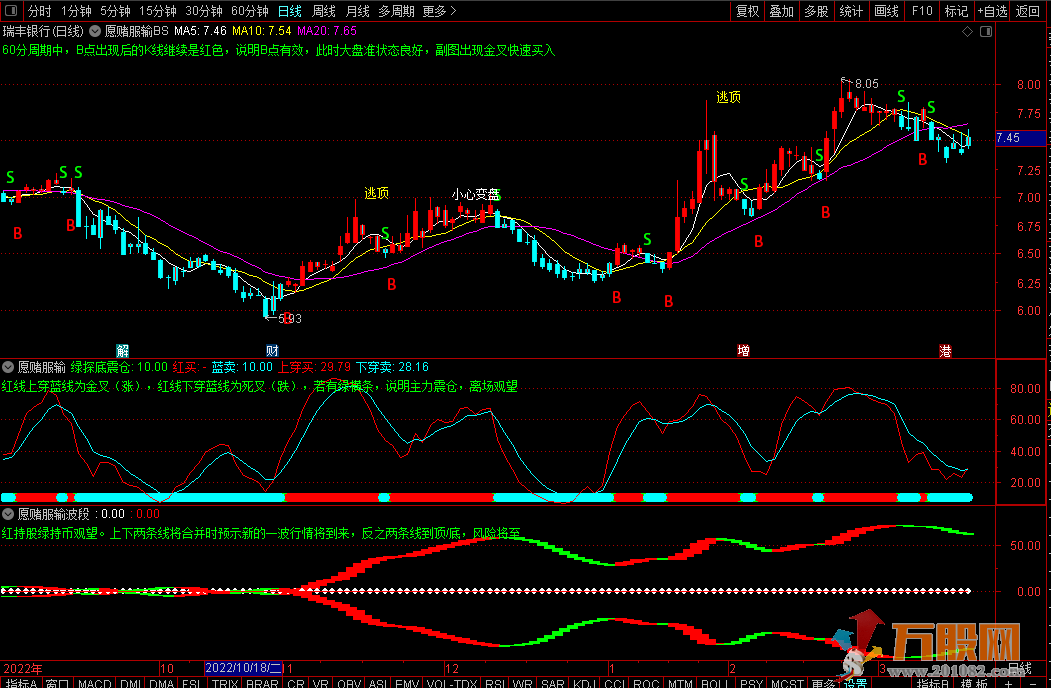
Task: Click the 增 marker on the date axis
Action: point(743,351)
